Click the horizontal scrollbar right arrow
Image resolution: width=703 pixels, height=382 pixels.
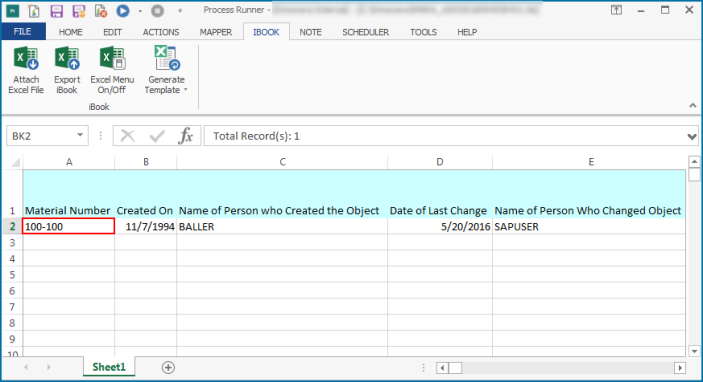(680, 368)
